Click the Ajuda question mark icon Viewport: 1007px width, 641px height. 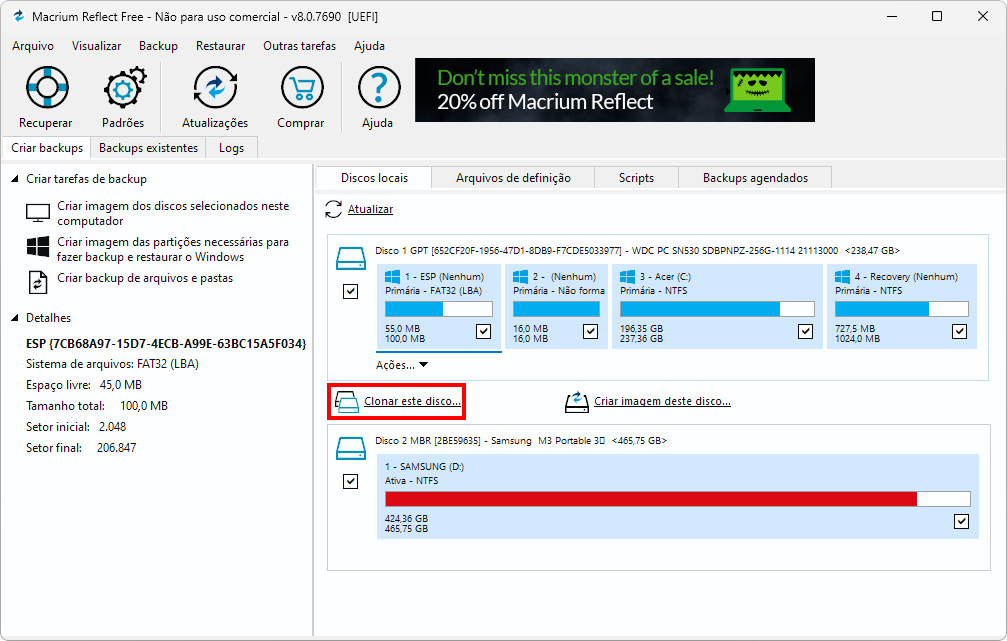coord(379,87)
